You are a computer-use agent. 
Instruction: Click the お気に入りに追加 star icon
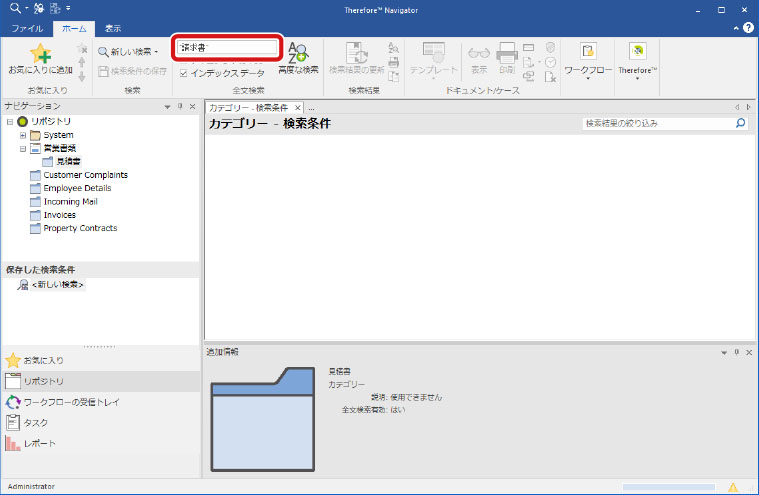[40, 54]
